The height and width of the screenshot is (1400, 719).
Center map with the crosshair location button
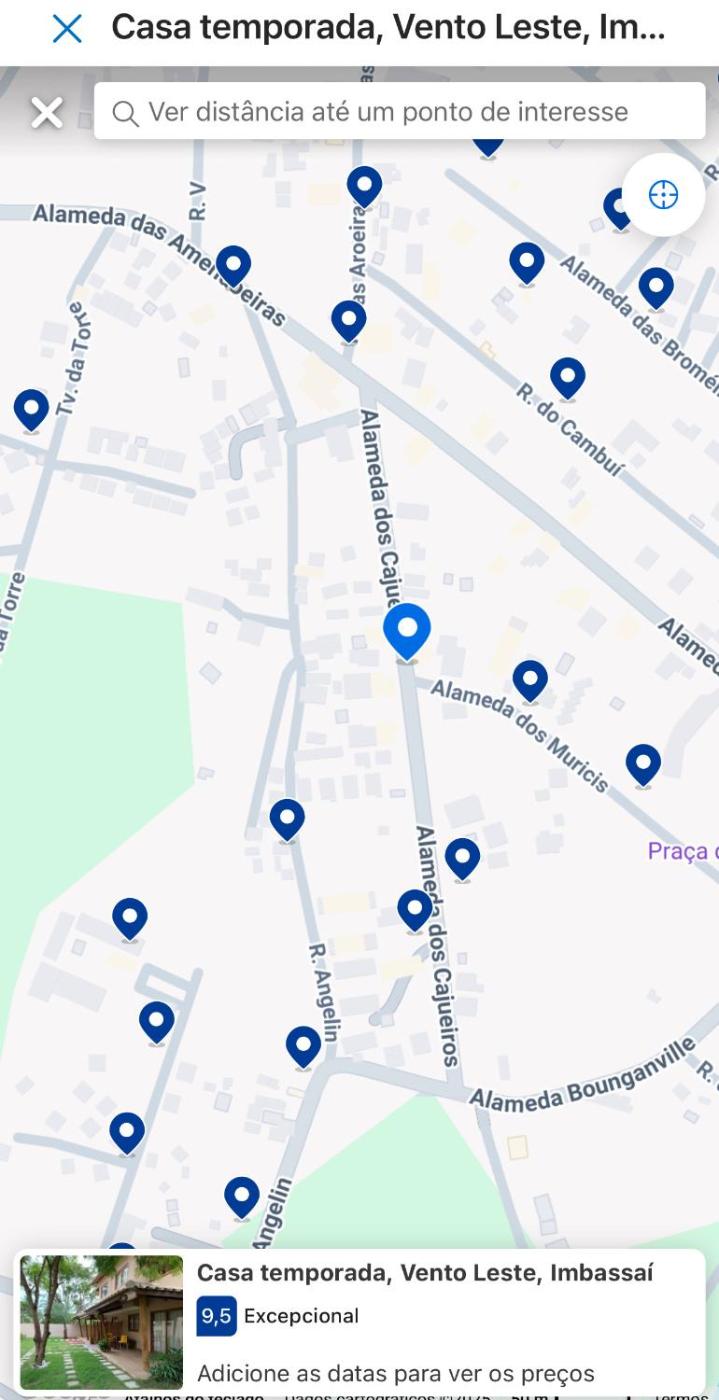tap(663, 195)
